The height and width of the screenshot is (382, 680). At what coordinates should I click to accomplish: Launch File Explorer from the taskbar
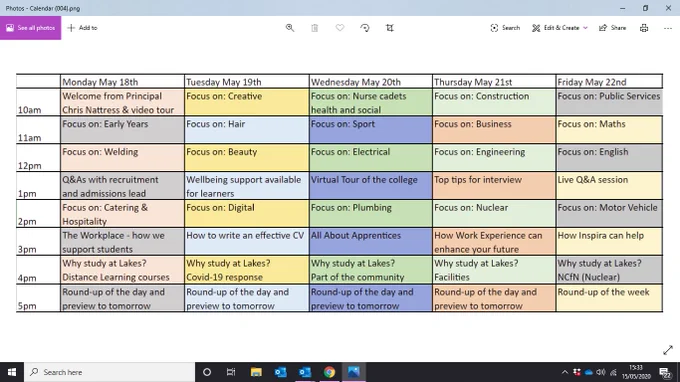click(256, 372)
